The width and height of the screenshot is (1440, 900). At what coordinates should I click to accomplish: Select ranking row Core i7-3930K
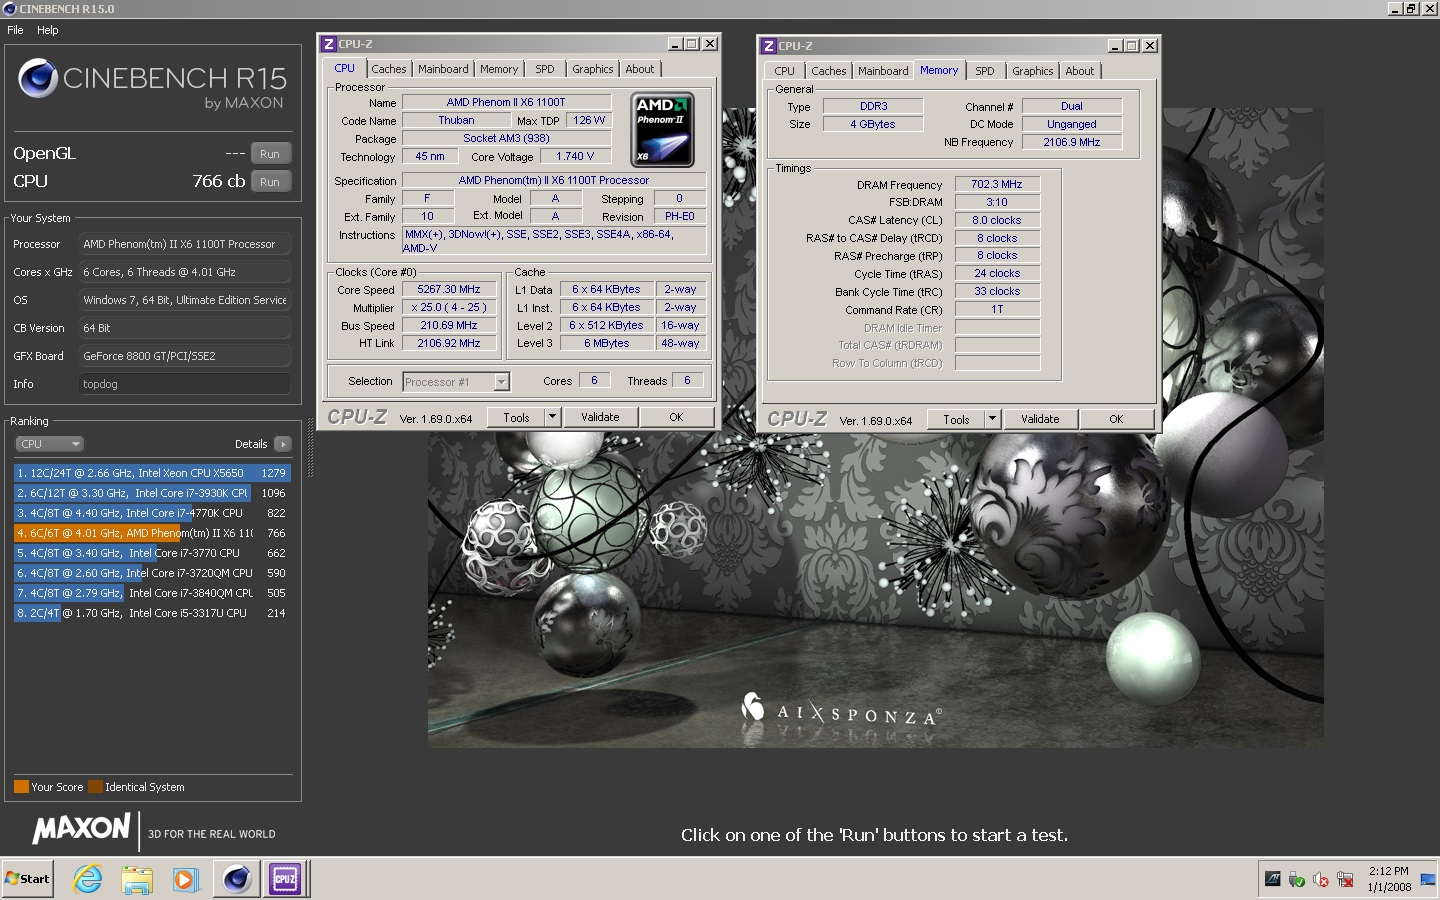(x=152, y=493)
